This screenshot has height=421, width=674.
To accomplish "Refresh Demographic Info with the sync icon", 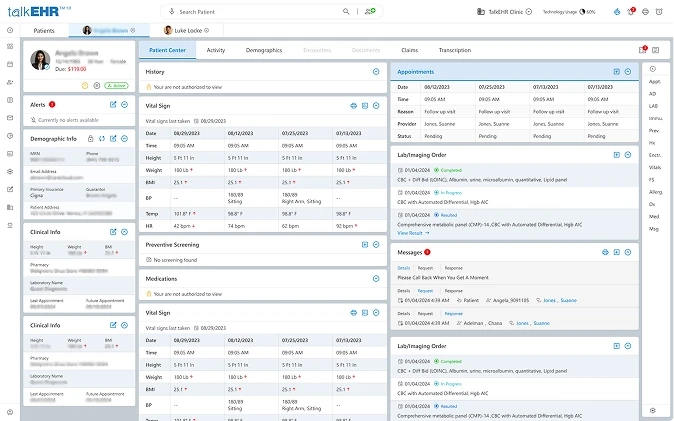I will pyautogui.click(x=102, y=137).
